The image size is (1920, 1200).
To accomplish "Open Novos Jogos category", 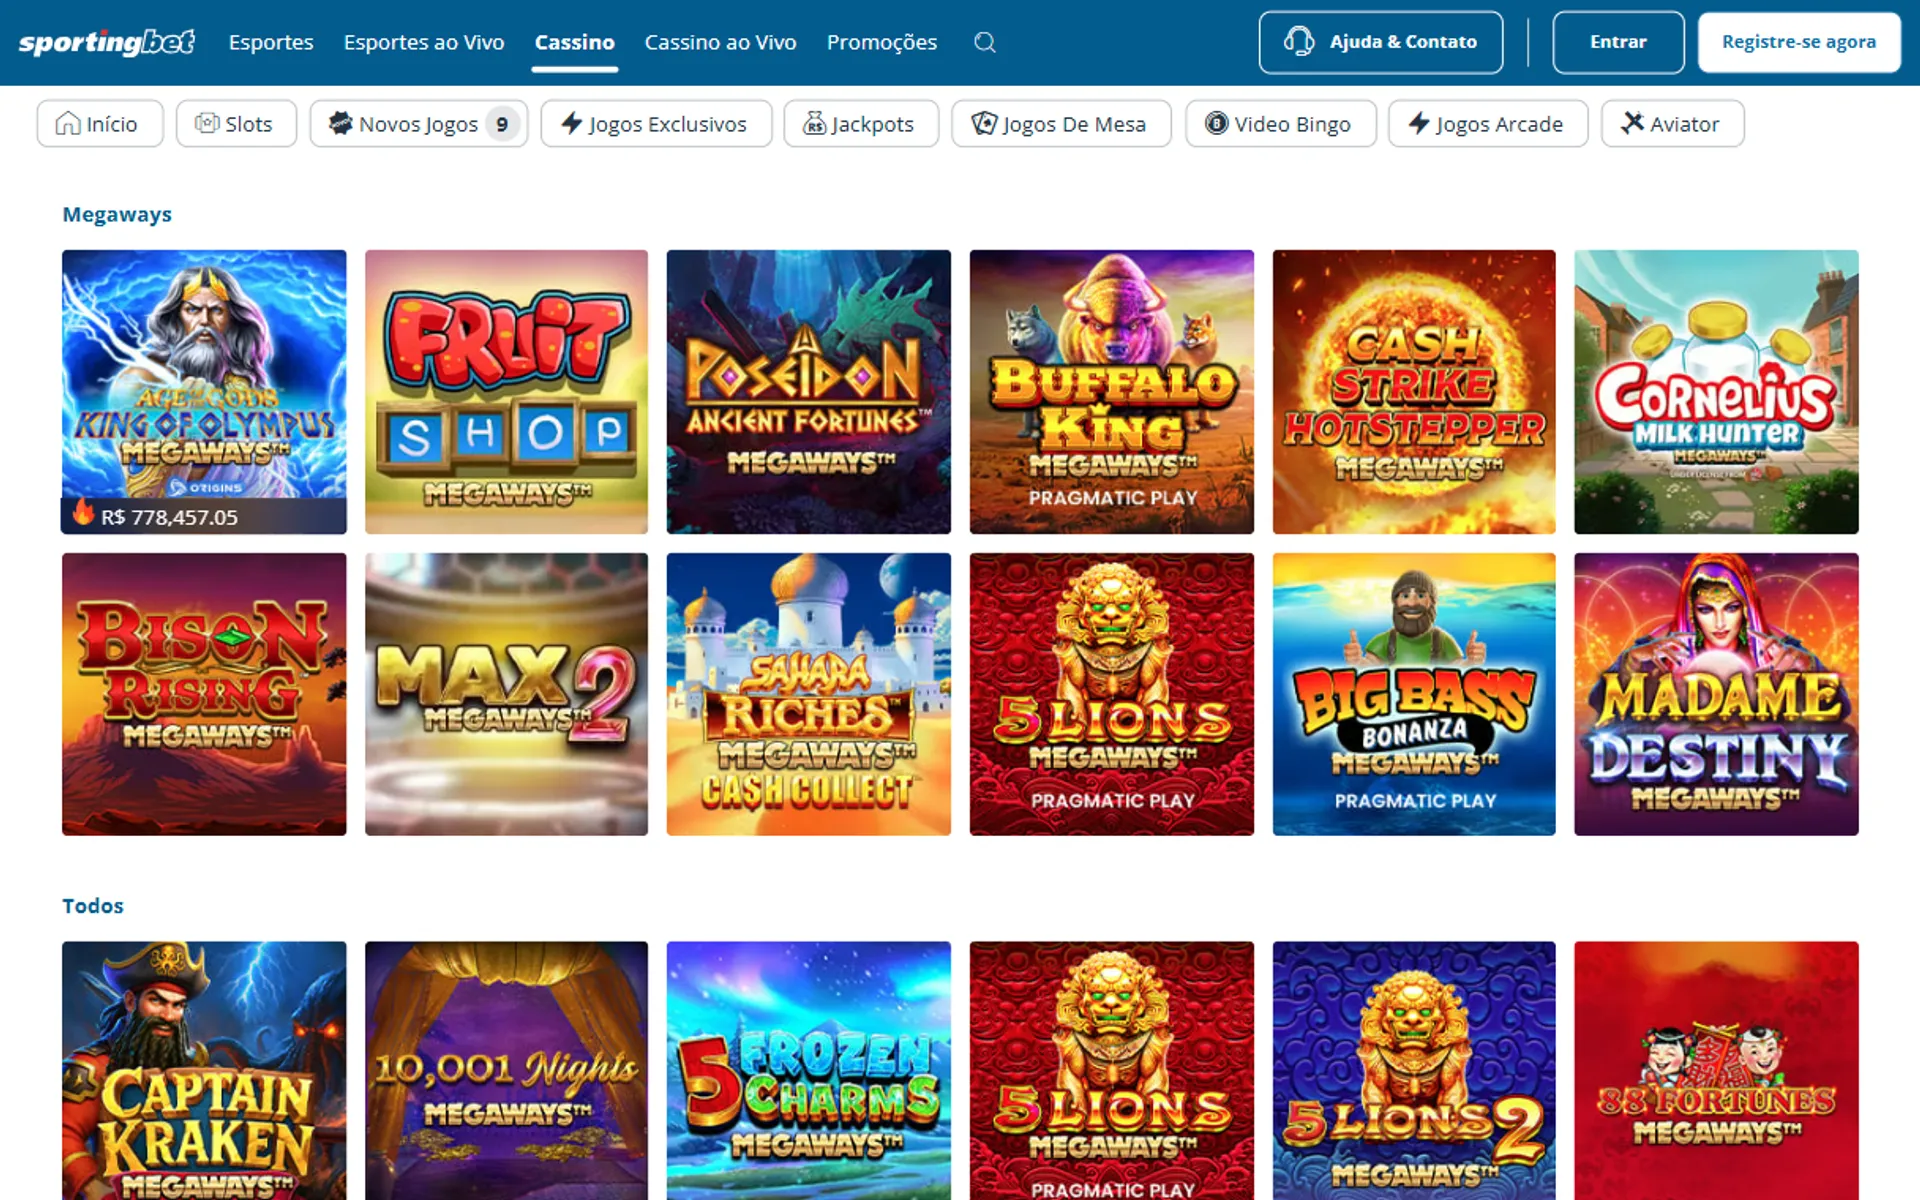I will pos(419,124).
